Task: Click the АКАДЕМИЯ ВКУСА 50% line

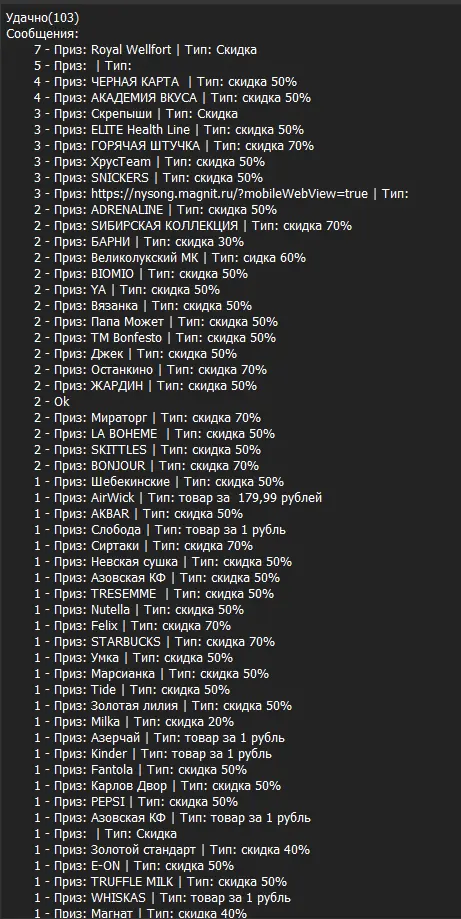Action: 172,97
